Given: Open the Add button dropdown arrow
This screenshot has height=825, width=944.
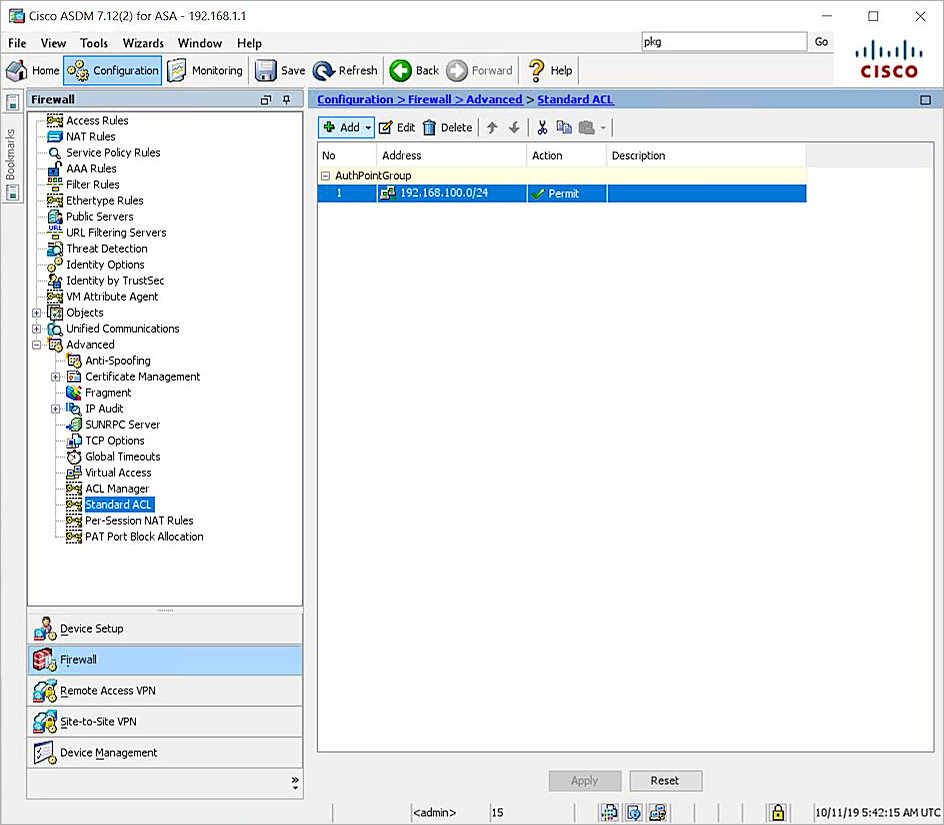Looking at the screenshot, I should 367,127.
